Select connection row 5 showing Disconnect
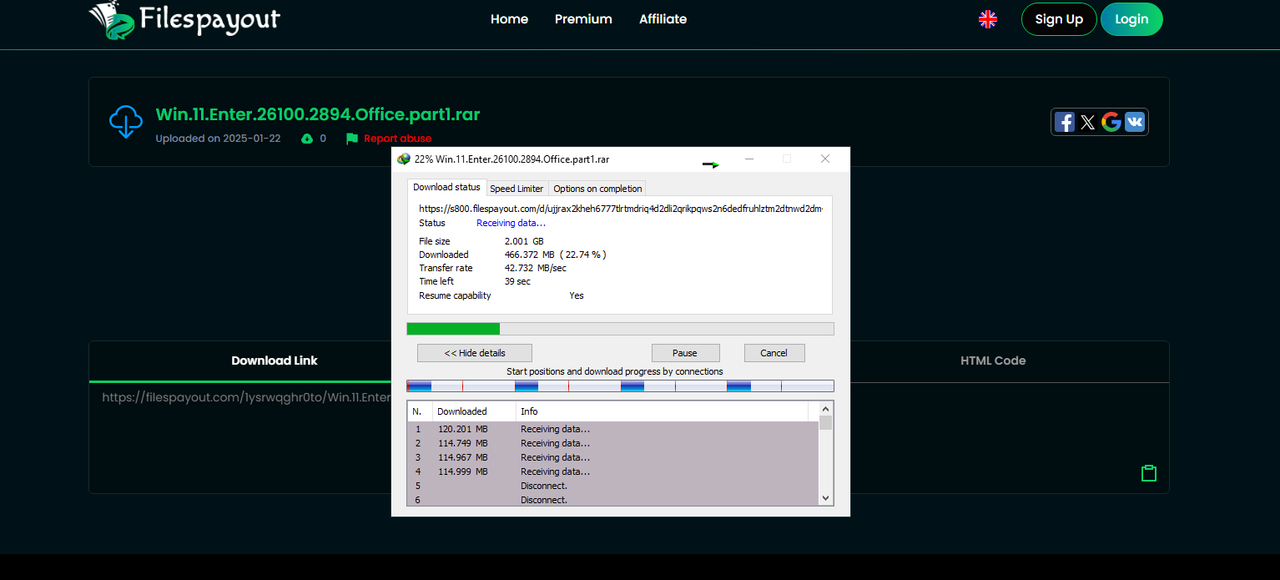The image size is (1280, 580). click(613, 486)
